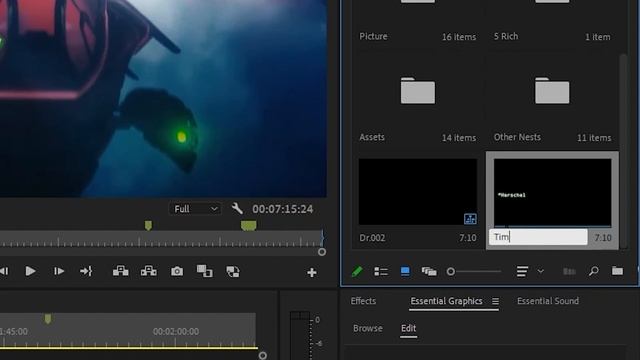
Task: Toggle project writable green pencil icon
Action: (x=357, y=271)
